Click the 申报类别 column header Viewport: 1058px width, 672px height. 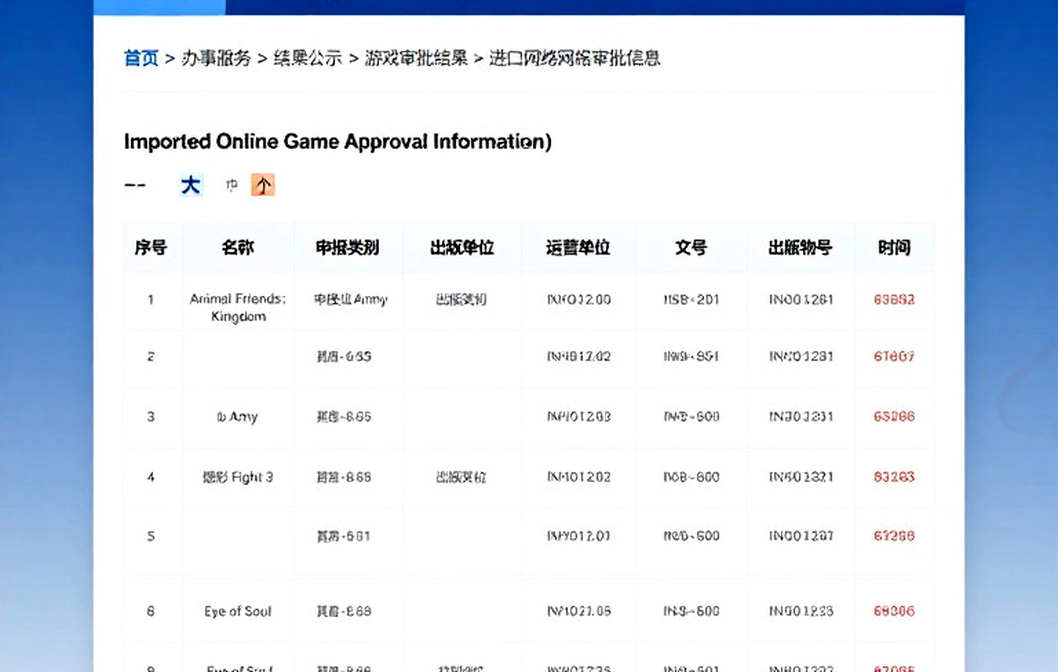point(347,248)
